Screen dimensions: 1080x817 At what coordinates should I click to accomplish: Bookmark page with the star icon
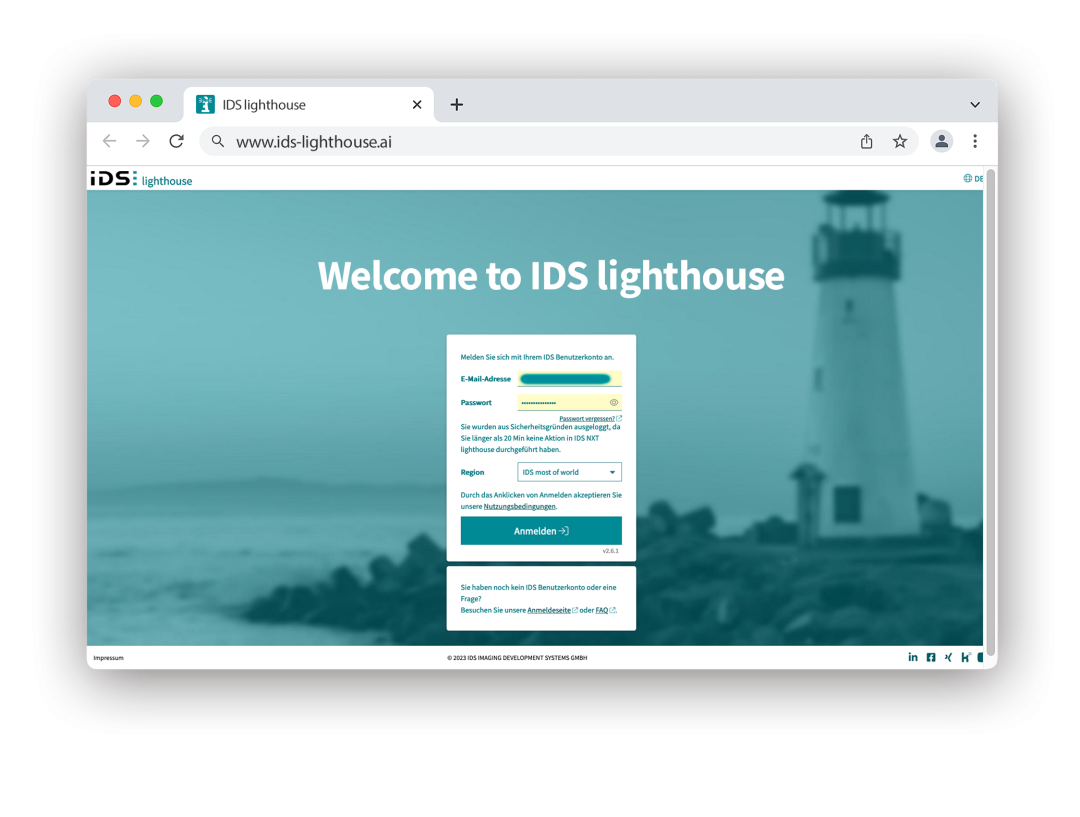pos(900,141)
